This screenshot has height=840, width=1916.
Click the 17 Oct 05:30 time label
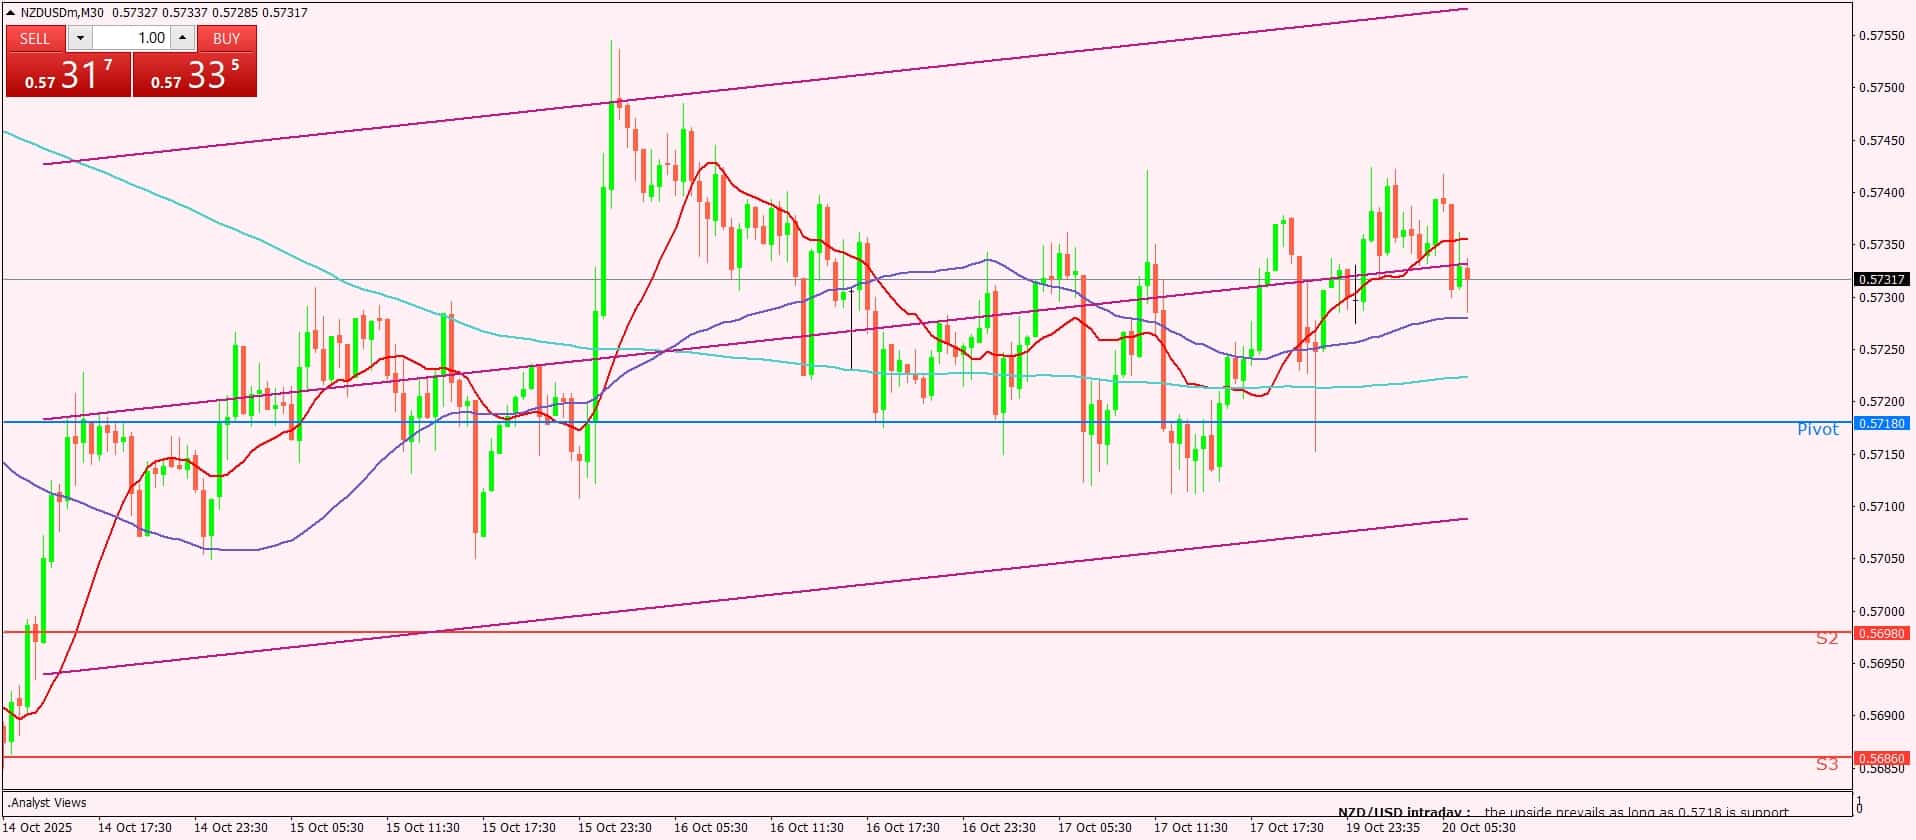(1095, 828)
